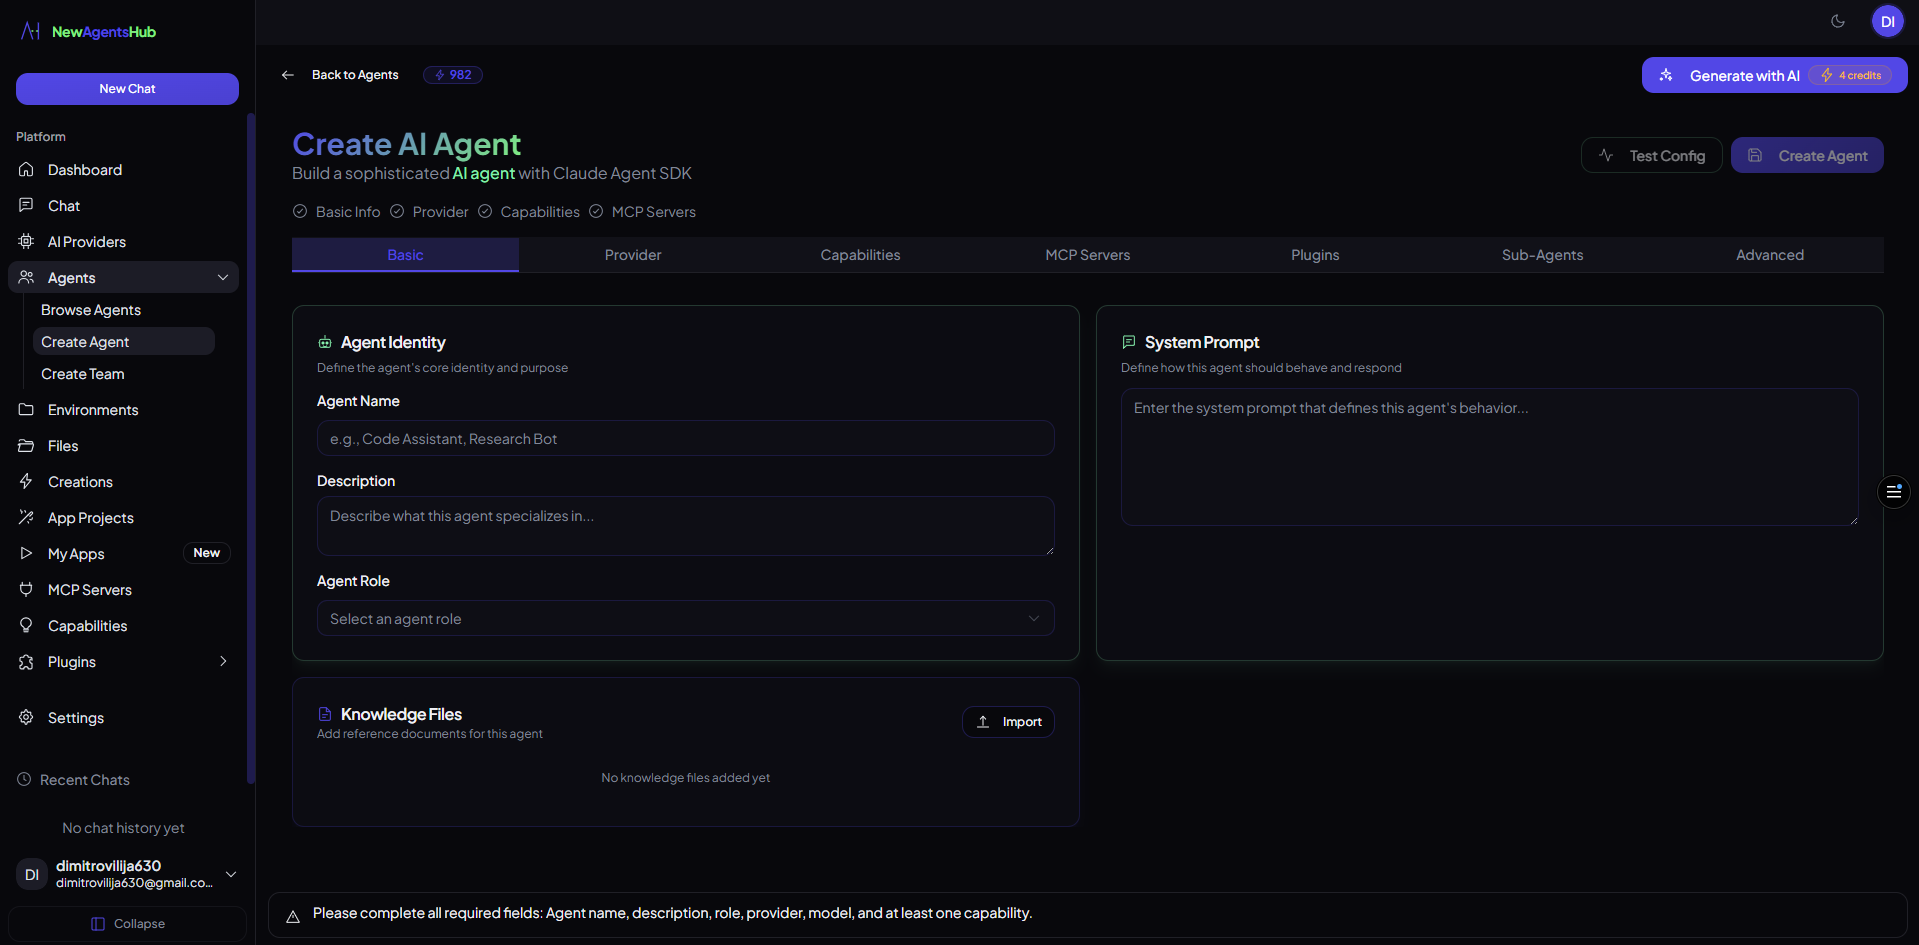
Task: Click the Knowledge Files document icon
Action: (325, 714)
